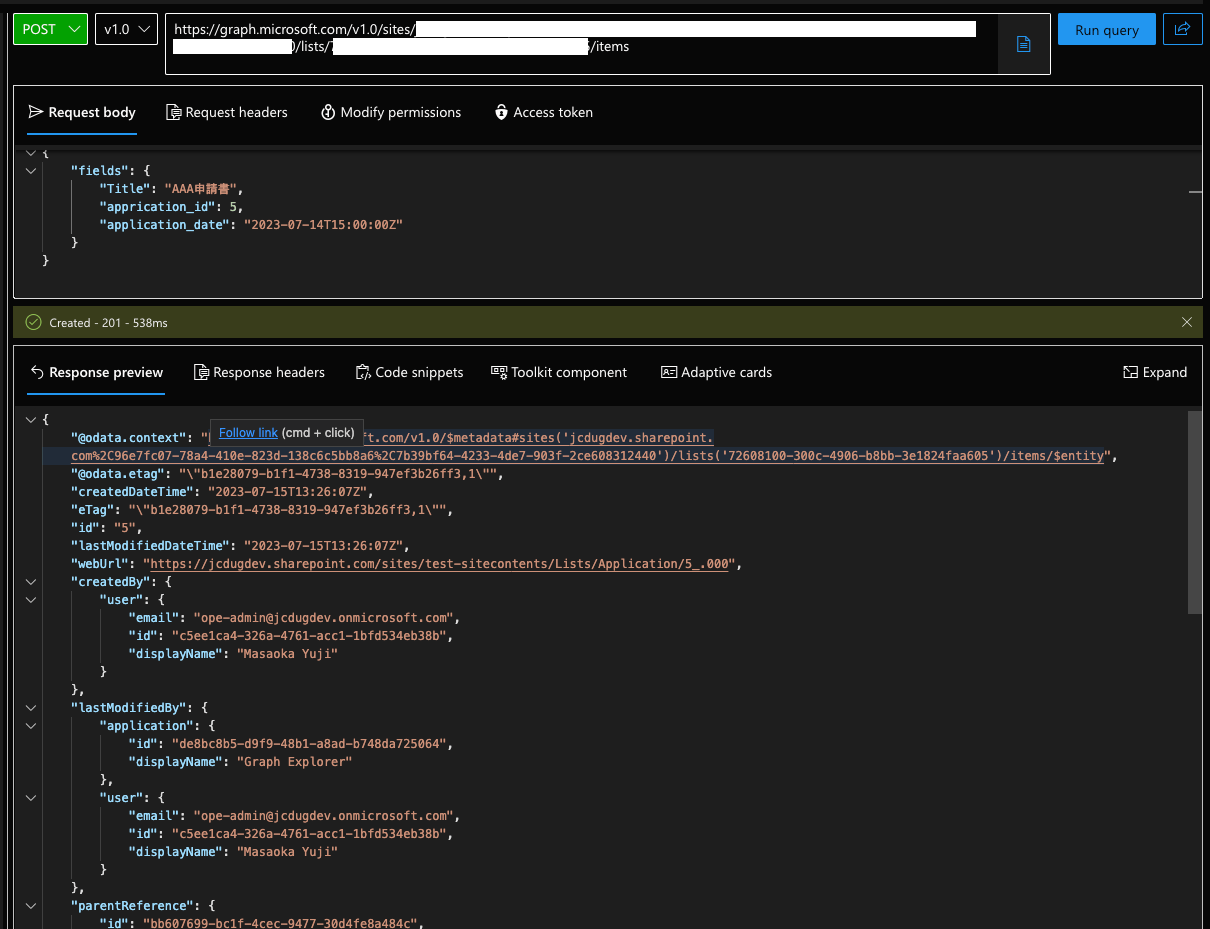The image size is (1210, 929).
Task: Open the POST HTTP method dropdown
Action: [x=50, y=29]
